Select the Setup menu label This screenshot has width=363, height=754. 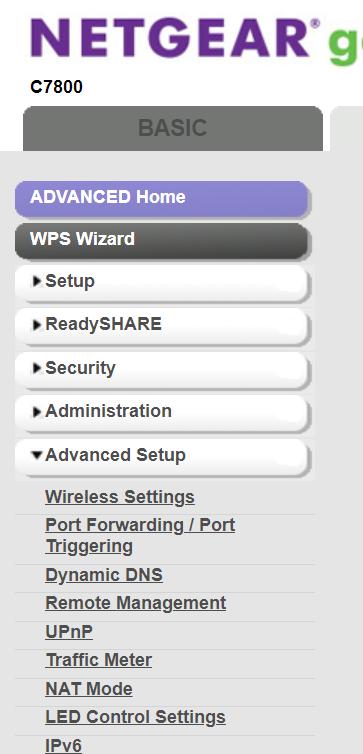tap(70, 281)
